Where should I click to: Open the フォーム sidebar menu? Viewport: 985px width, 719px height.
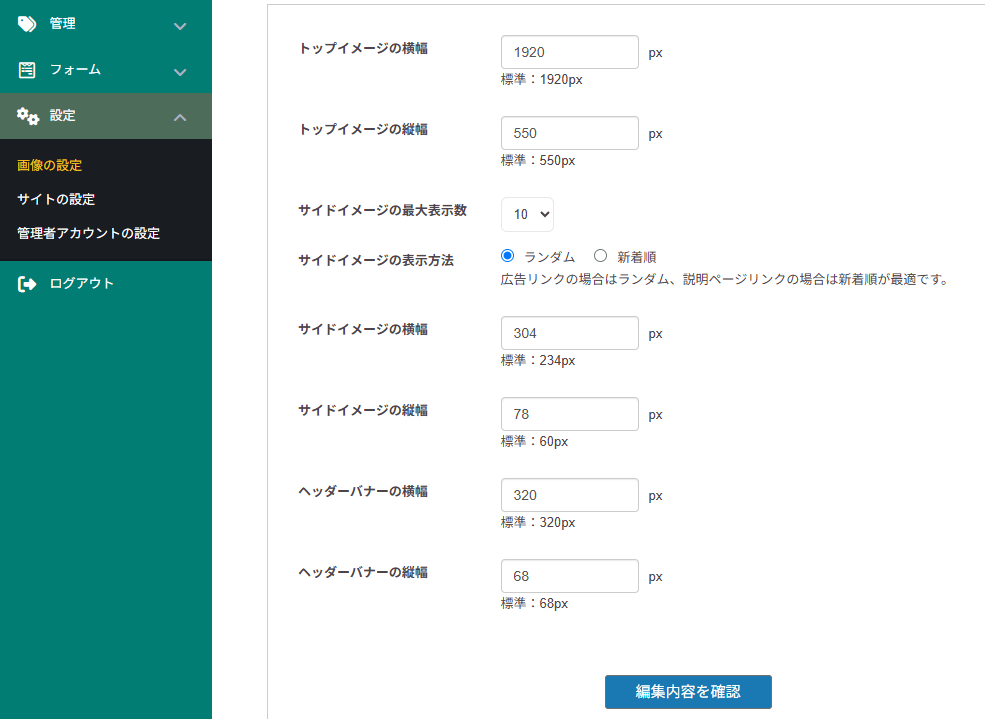coord(106,70)
